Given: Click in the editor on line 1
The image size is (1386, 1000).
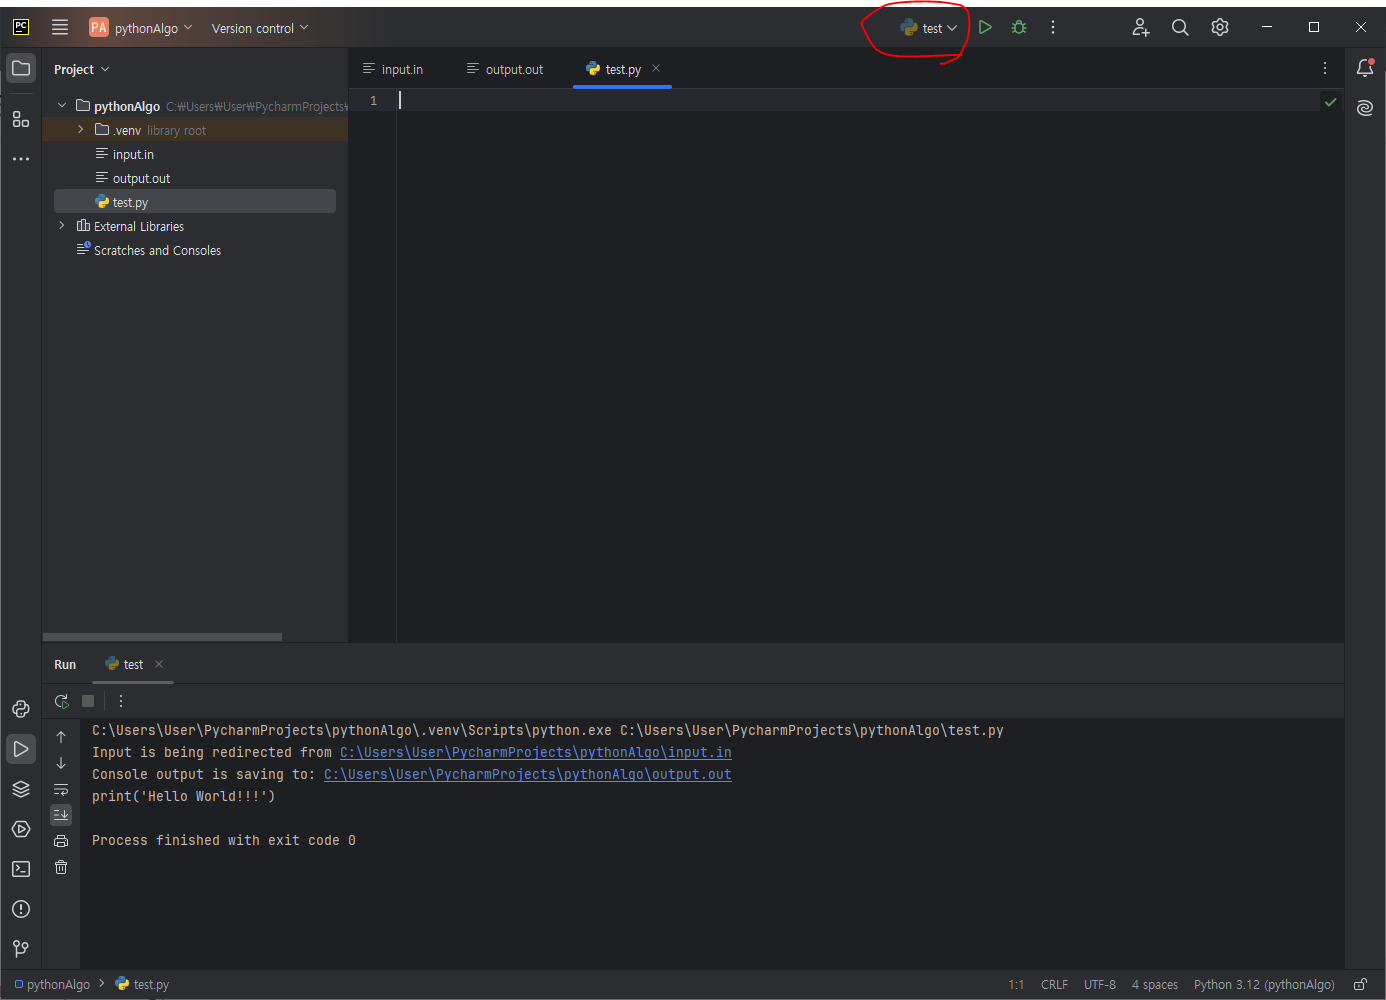Looking at the screenshot, I should (x=860, y=100).
